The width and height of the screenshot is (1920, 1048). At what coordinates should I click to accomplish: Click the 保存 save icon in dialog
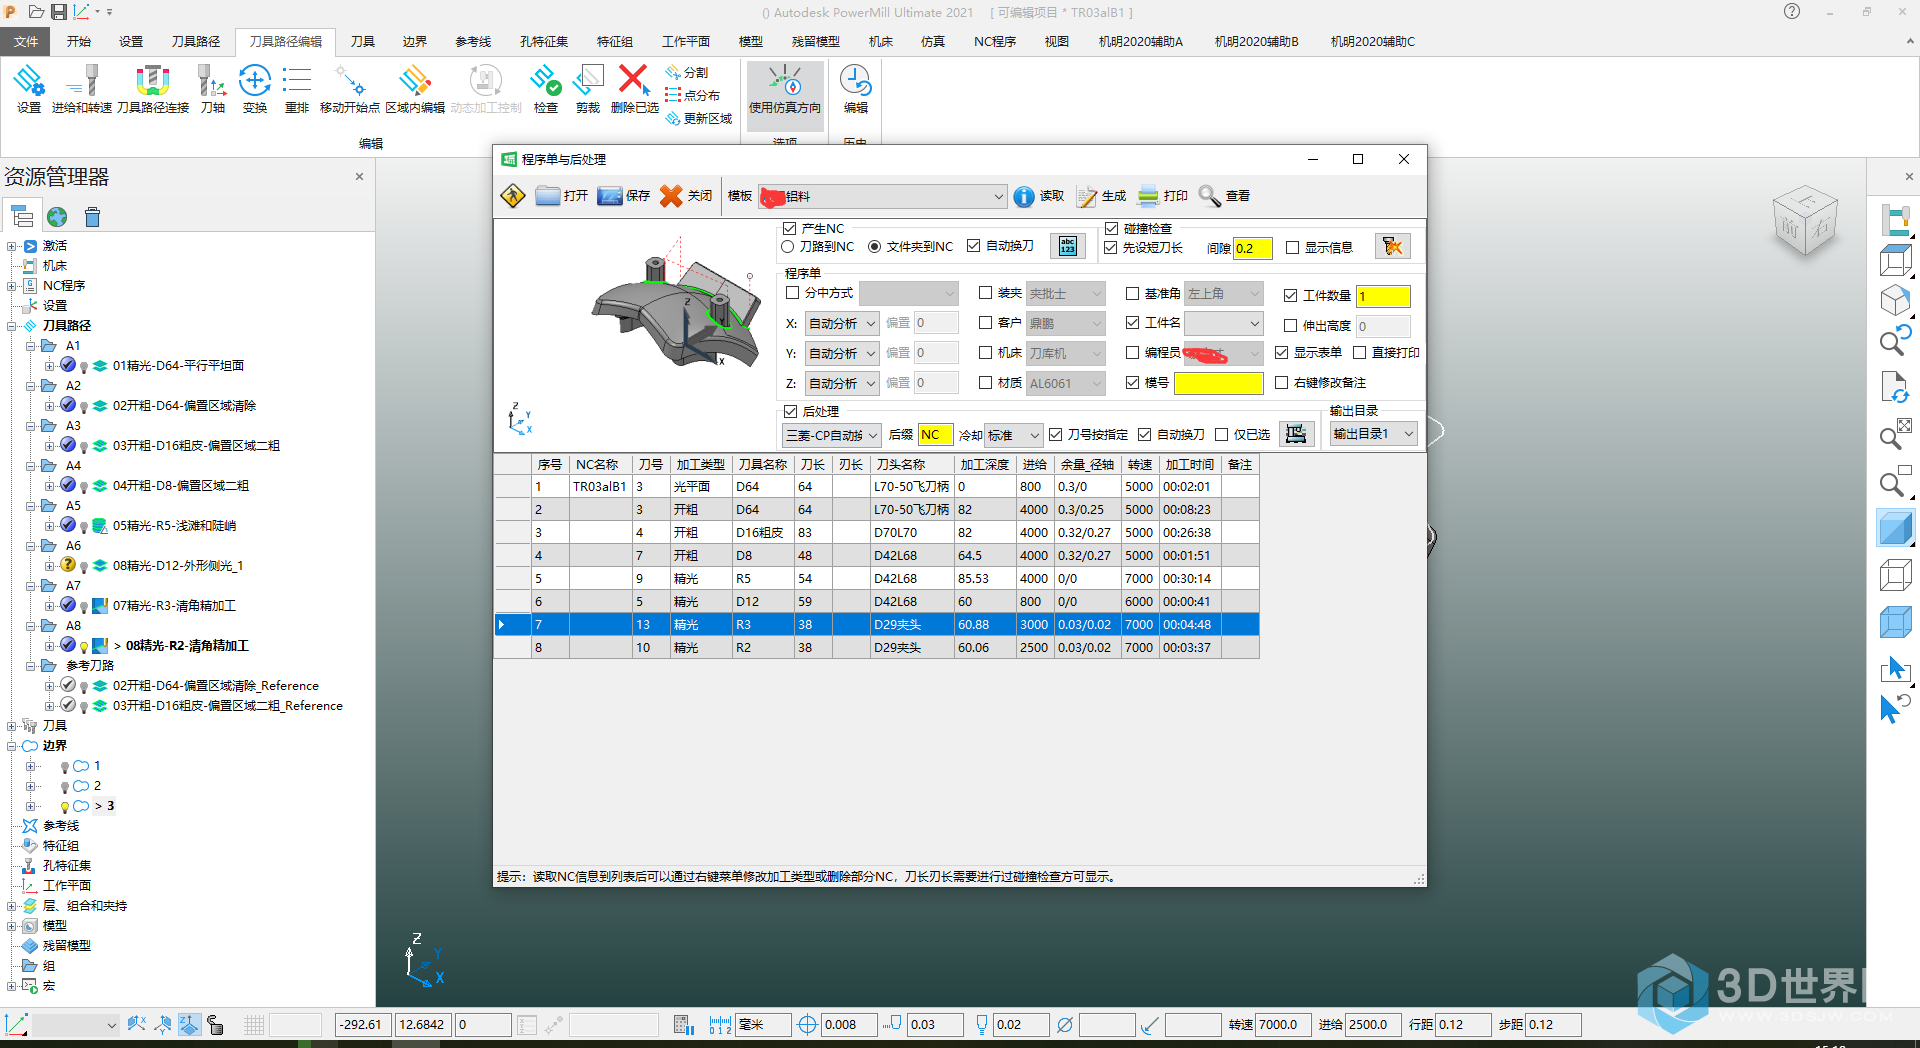[x=624, y=196]
